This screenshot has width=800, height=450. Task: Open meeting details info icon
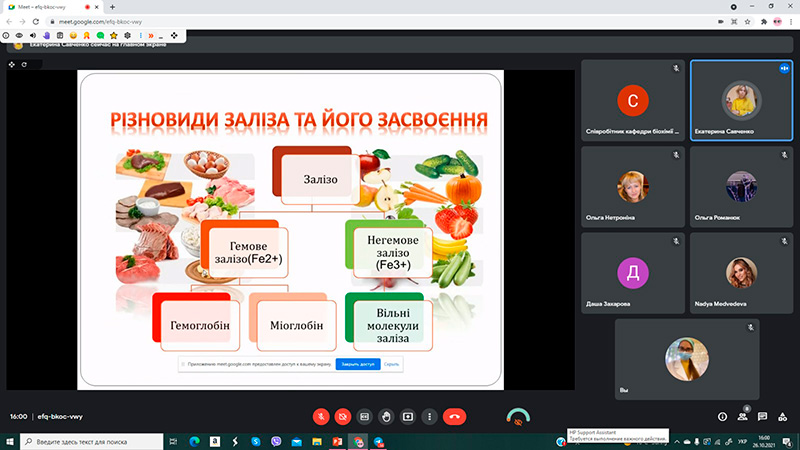click(723, 416)
